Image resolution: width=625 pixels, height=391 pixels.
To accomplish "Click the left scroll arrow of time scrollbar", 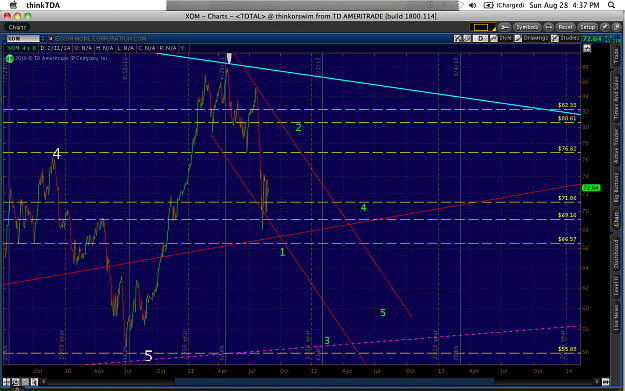I will coord(44,382).
